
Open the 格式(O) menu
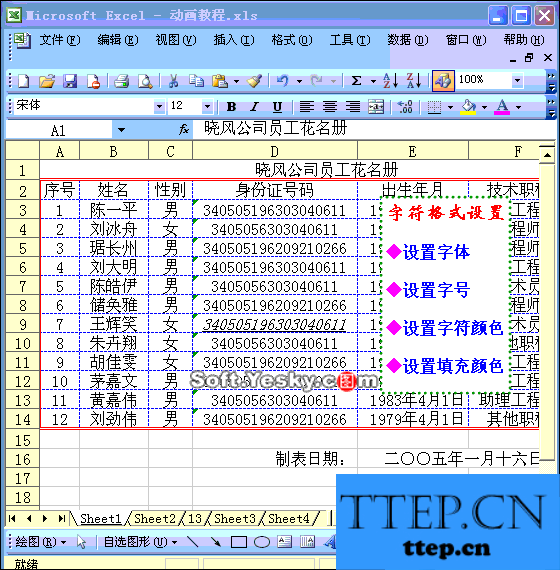coord(291,40)
